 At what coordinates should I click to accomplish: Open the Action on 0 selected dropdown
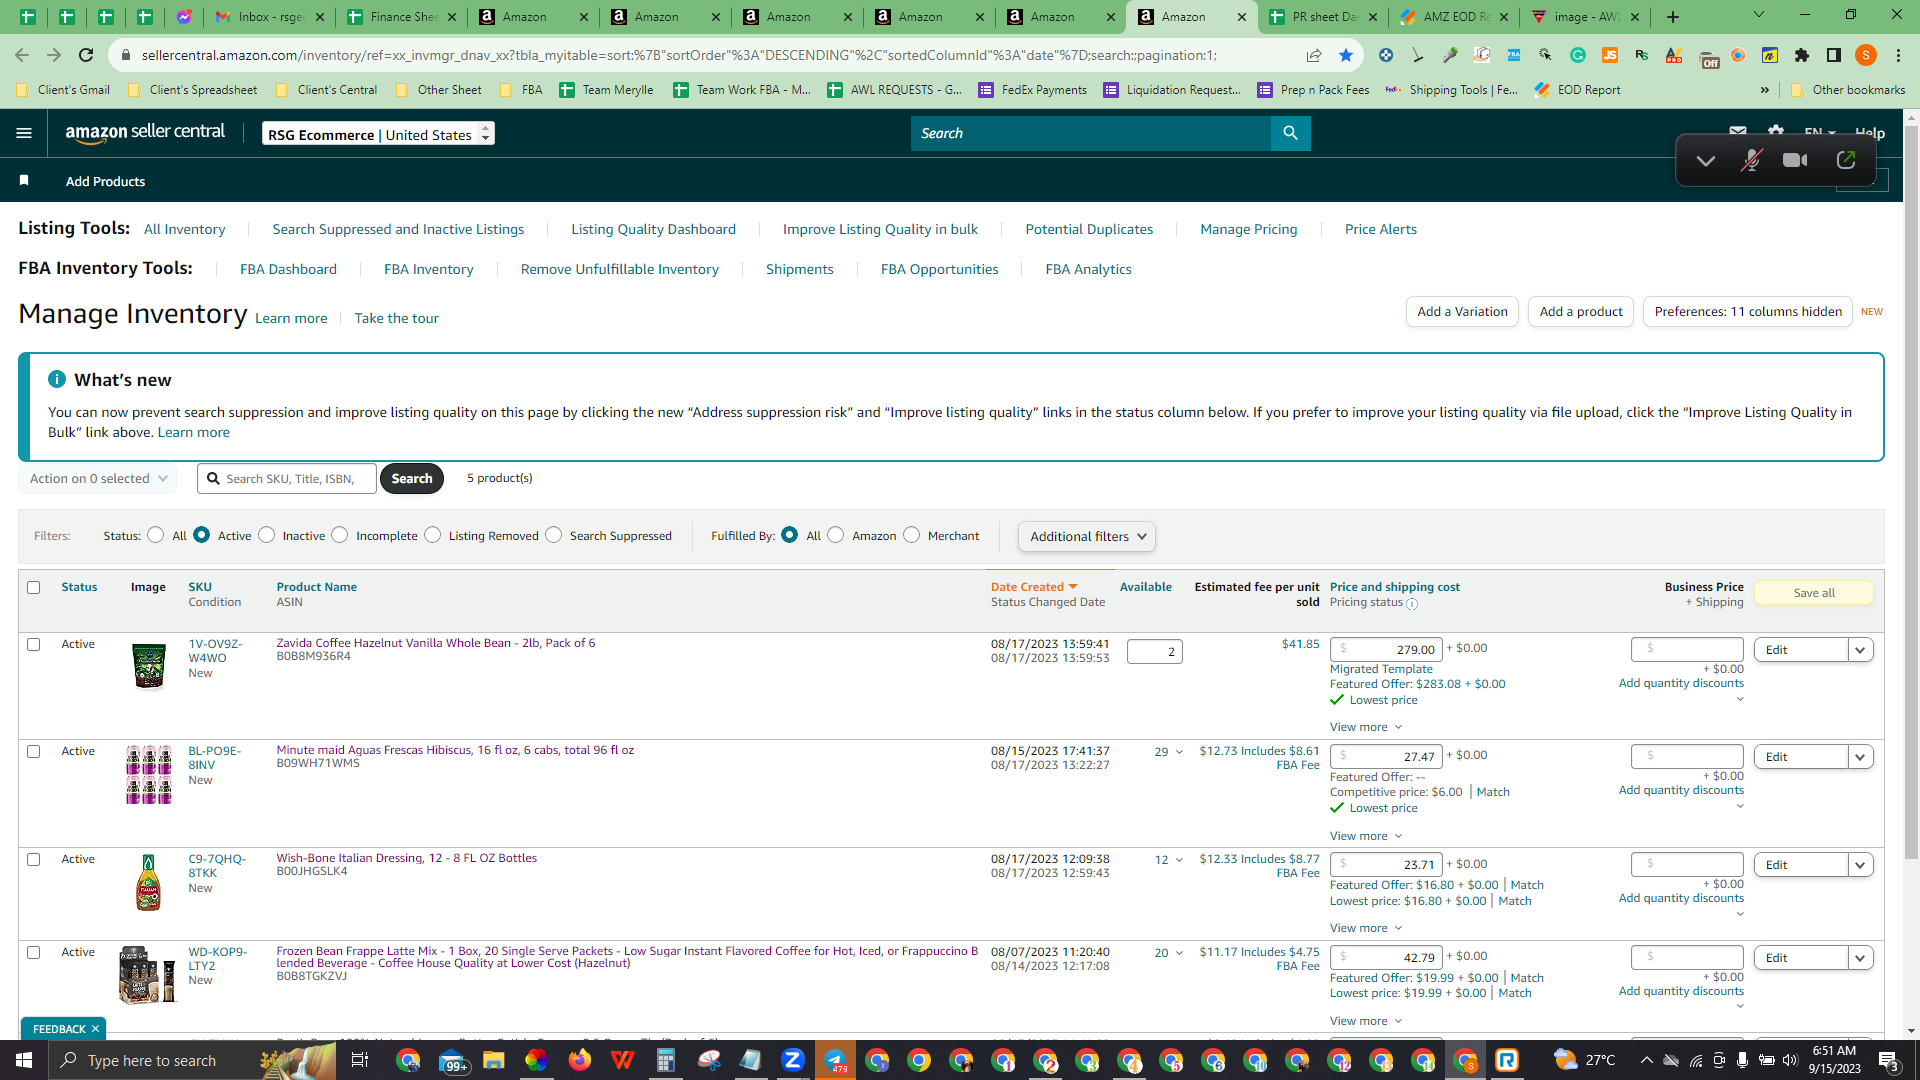(x=98, y=478)
